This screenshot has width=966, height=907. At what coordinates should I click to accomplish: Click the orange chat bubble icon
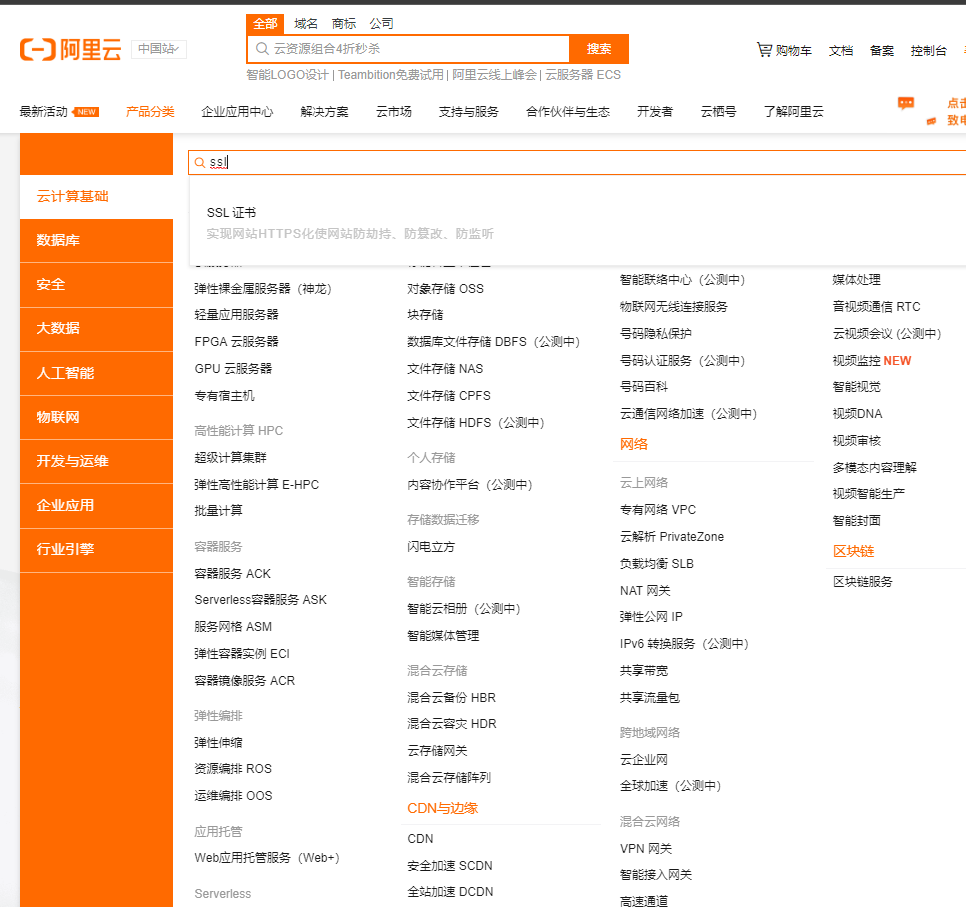click(906, 103)
